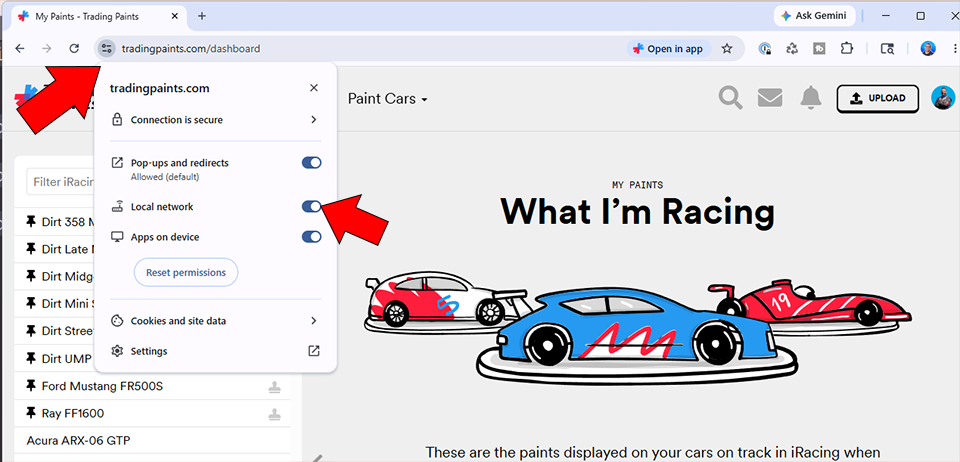Open the messages envelope icon
The height and width of the screenshot is (462, 960).
(x=770, y=98)
